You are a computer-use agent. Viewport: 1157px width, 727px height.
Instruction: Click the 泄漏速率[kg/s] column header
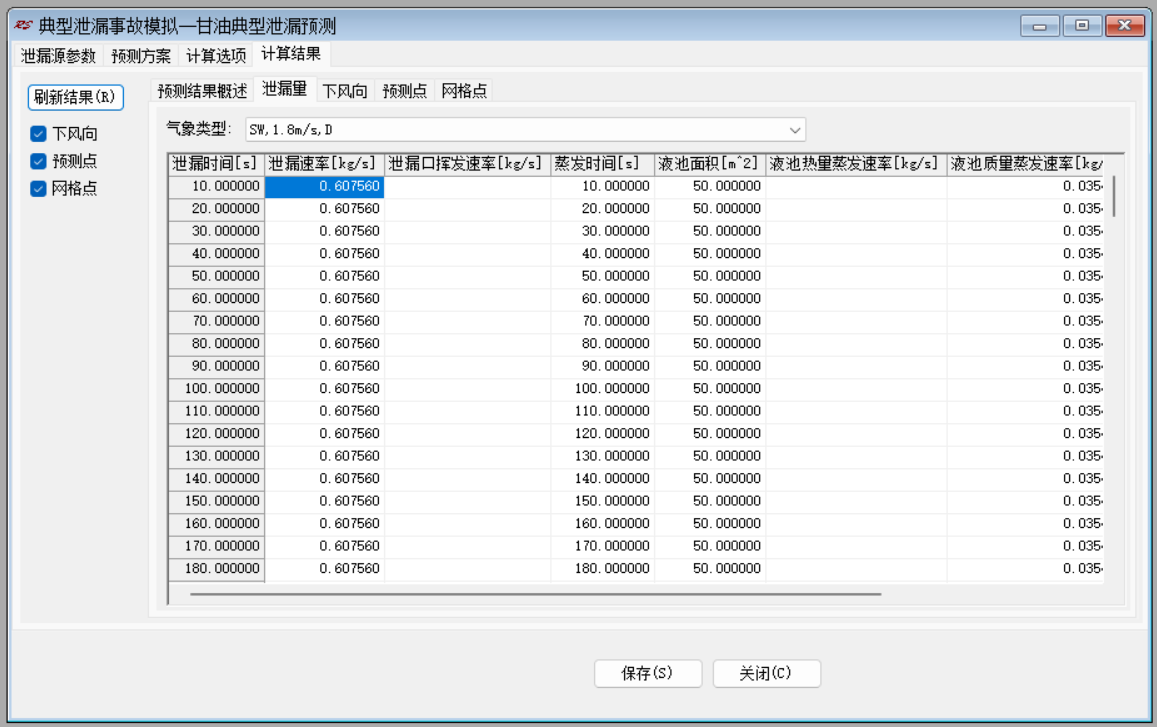pos(324,164)
